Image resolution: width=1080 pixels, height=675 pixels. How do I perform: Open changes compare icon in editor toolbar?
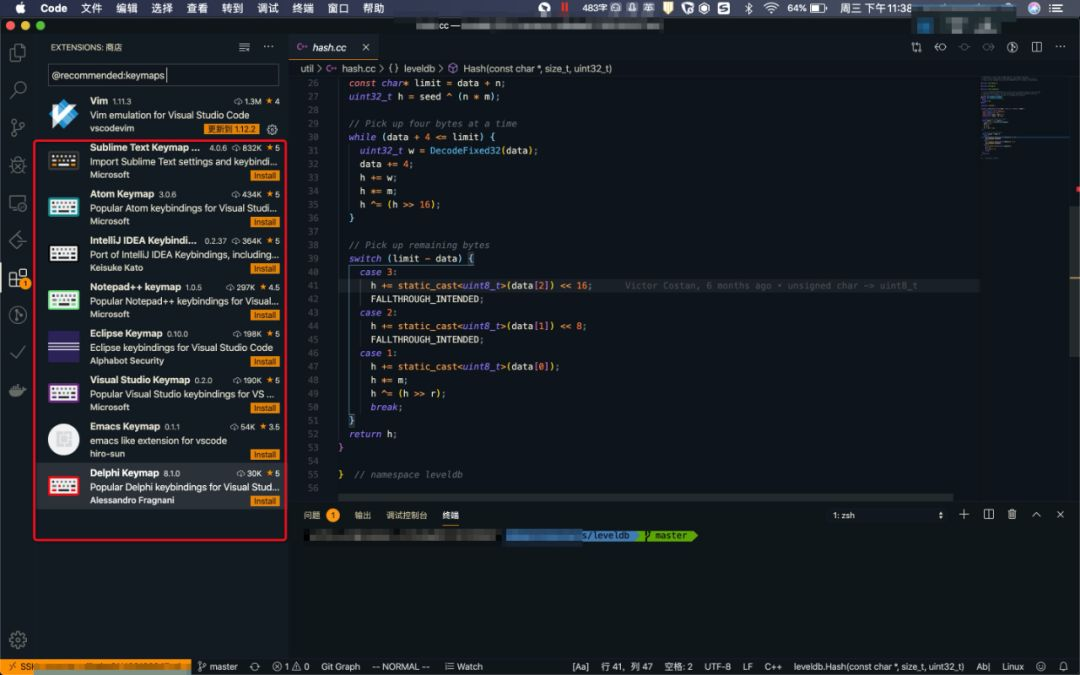(x=916, y=47)
